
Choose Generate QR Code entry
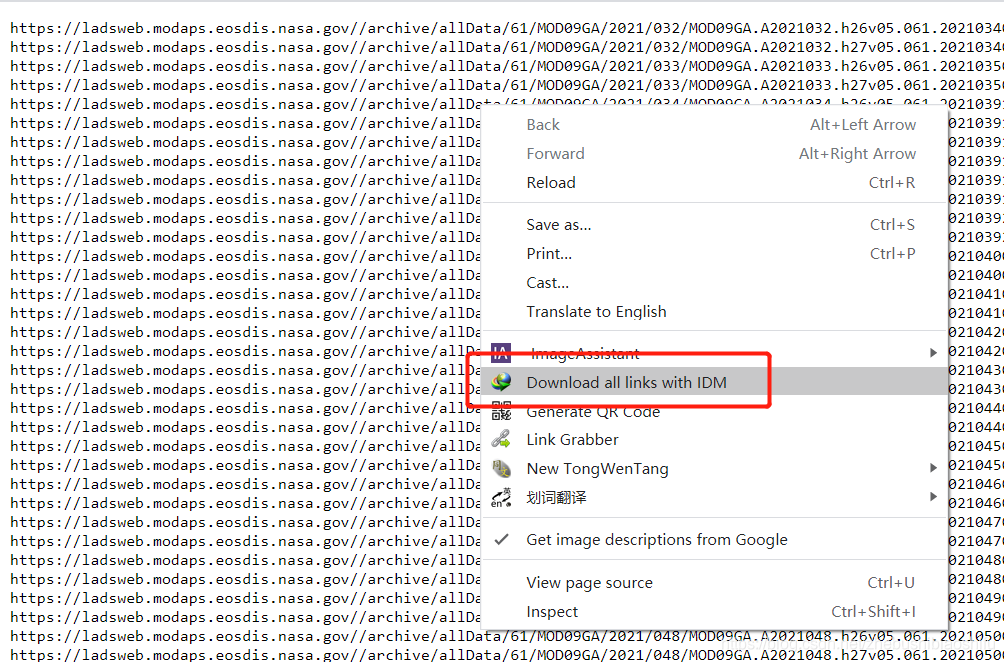click(x=714, y=411)
